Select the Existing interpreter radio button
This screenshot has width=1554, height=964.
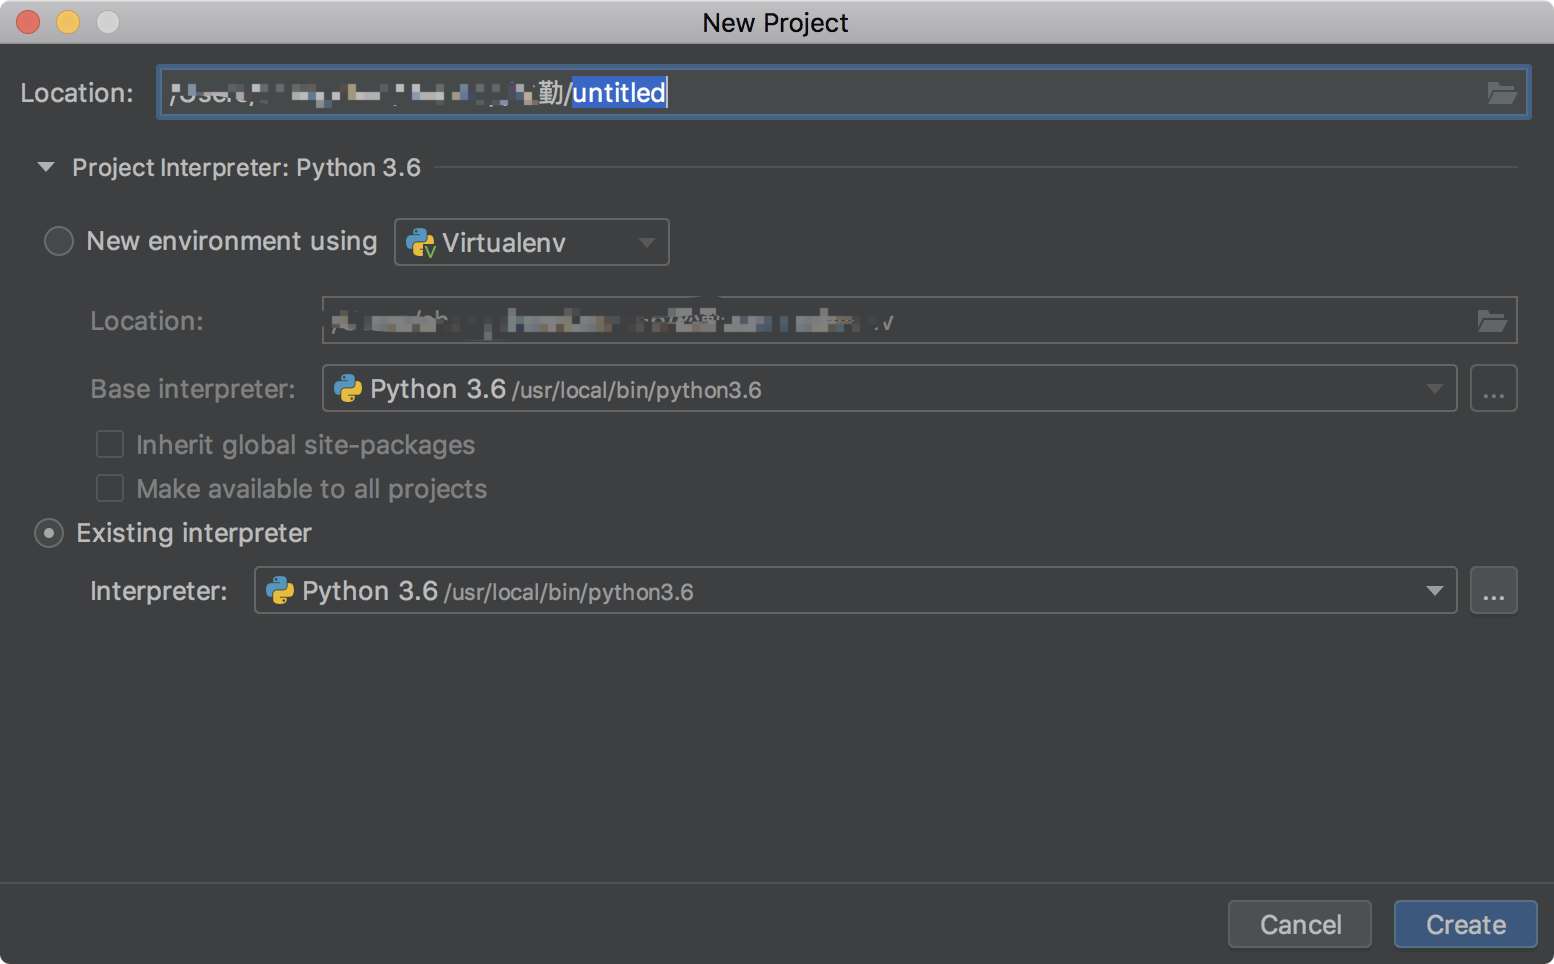pos(49,533)
